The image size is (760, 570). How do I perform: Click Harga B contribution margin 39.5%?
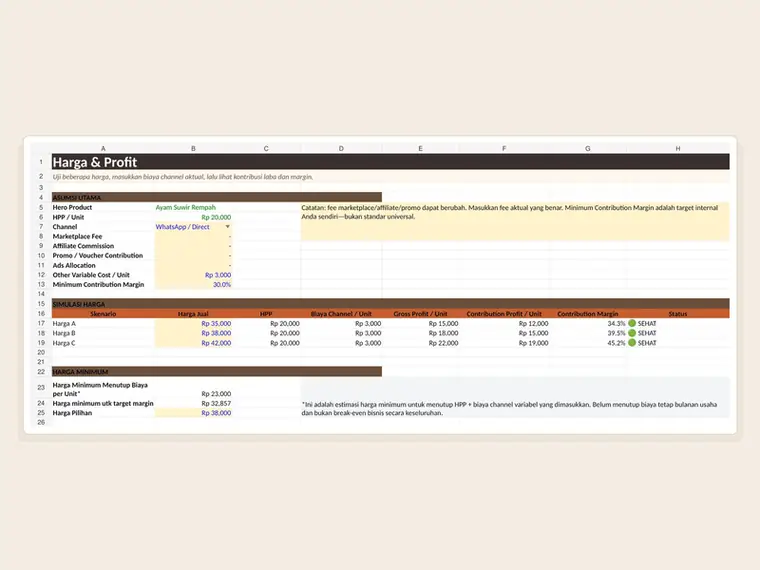[x=617, y=333]
